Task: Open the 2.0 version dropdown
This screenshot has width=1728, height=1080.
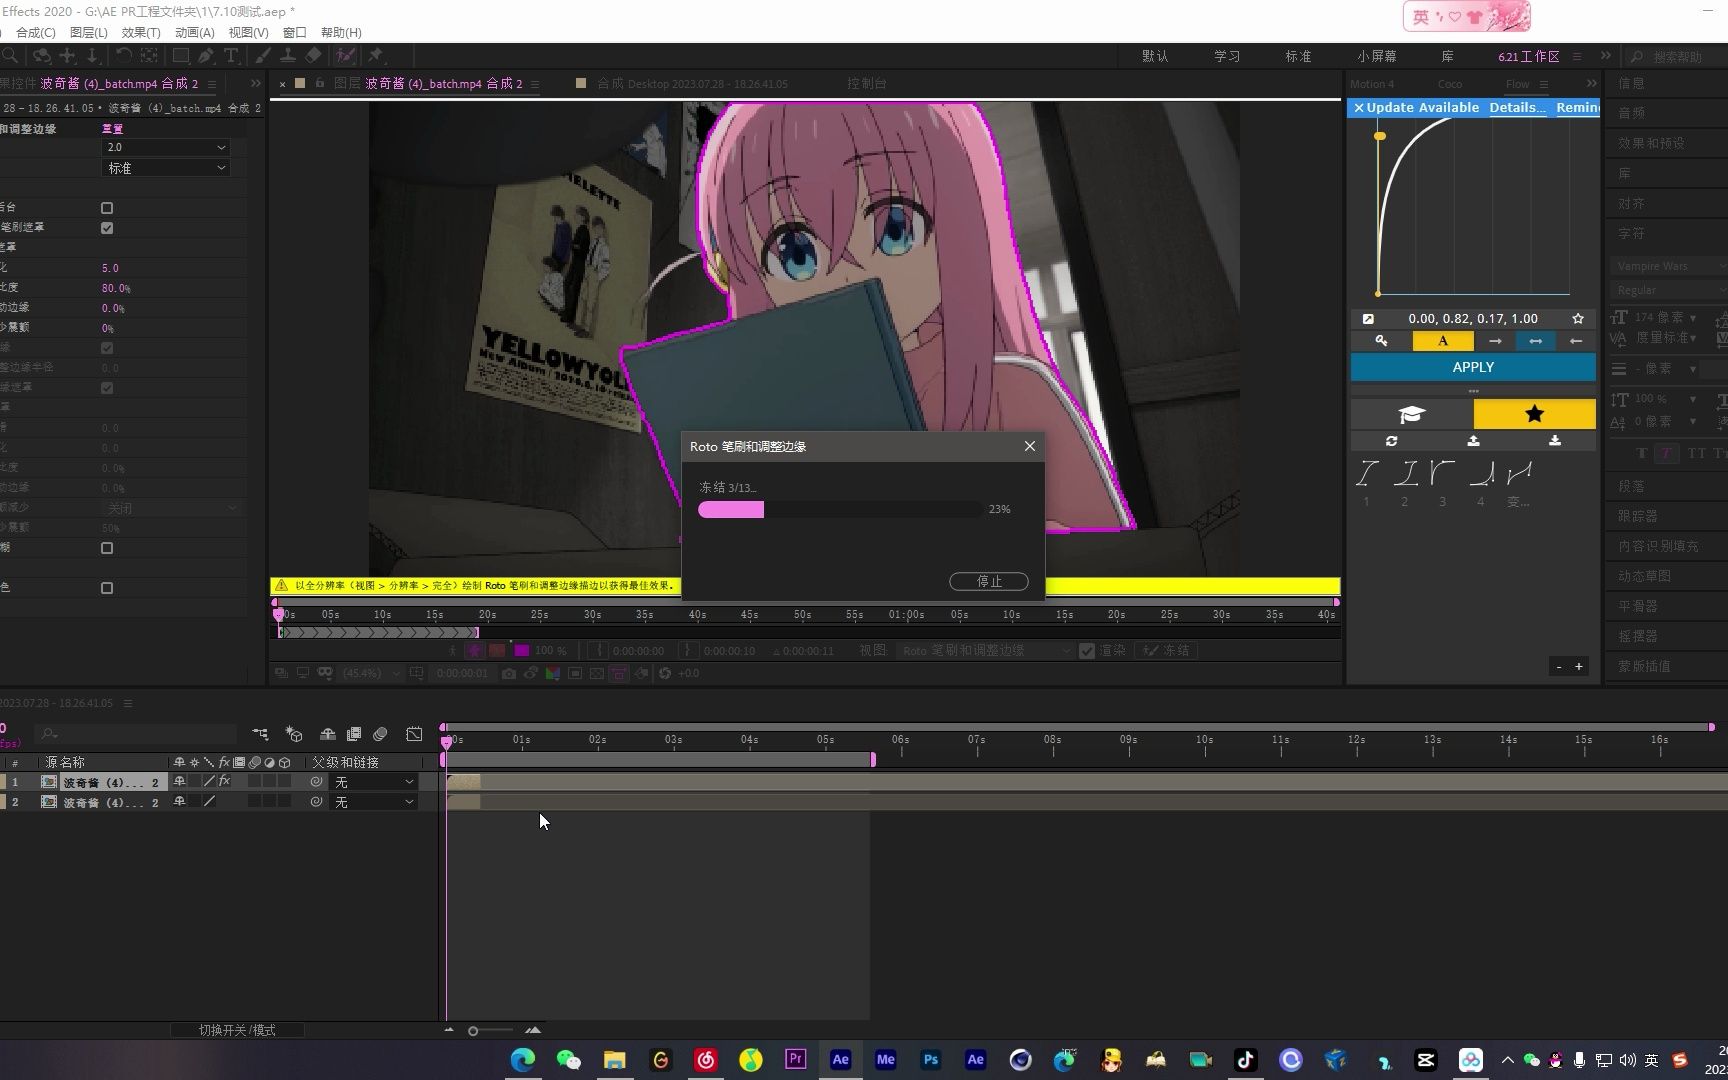Action: click(167, 147)
